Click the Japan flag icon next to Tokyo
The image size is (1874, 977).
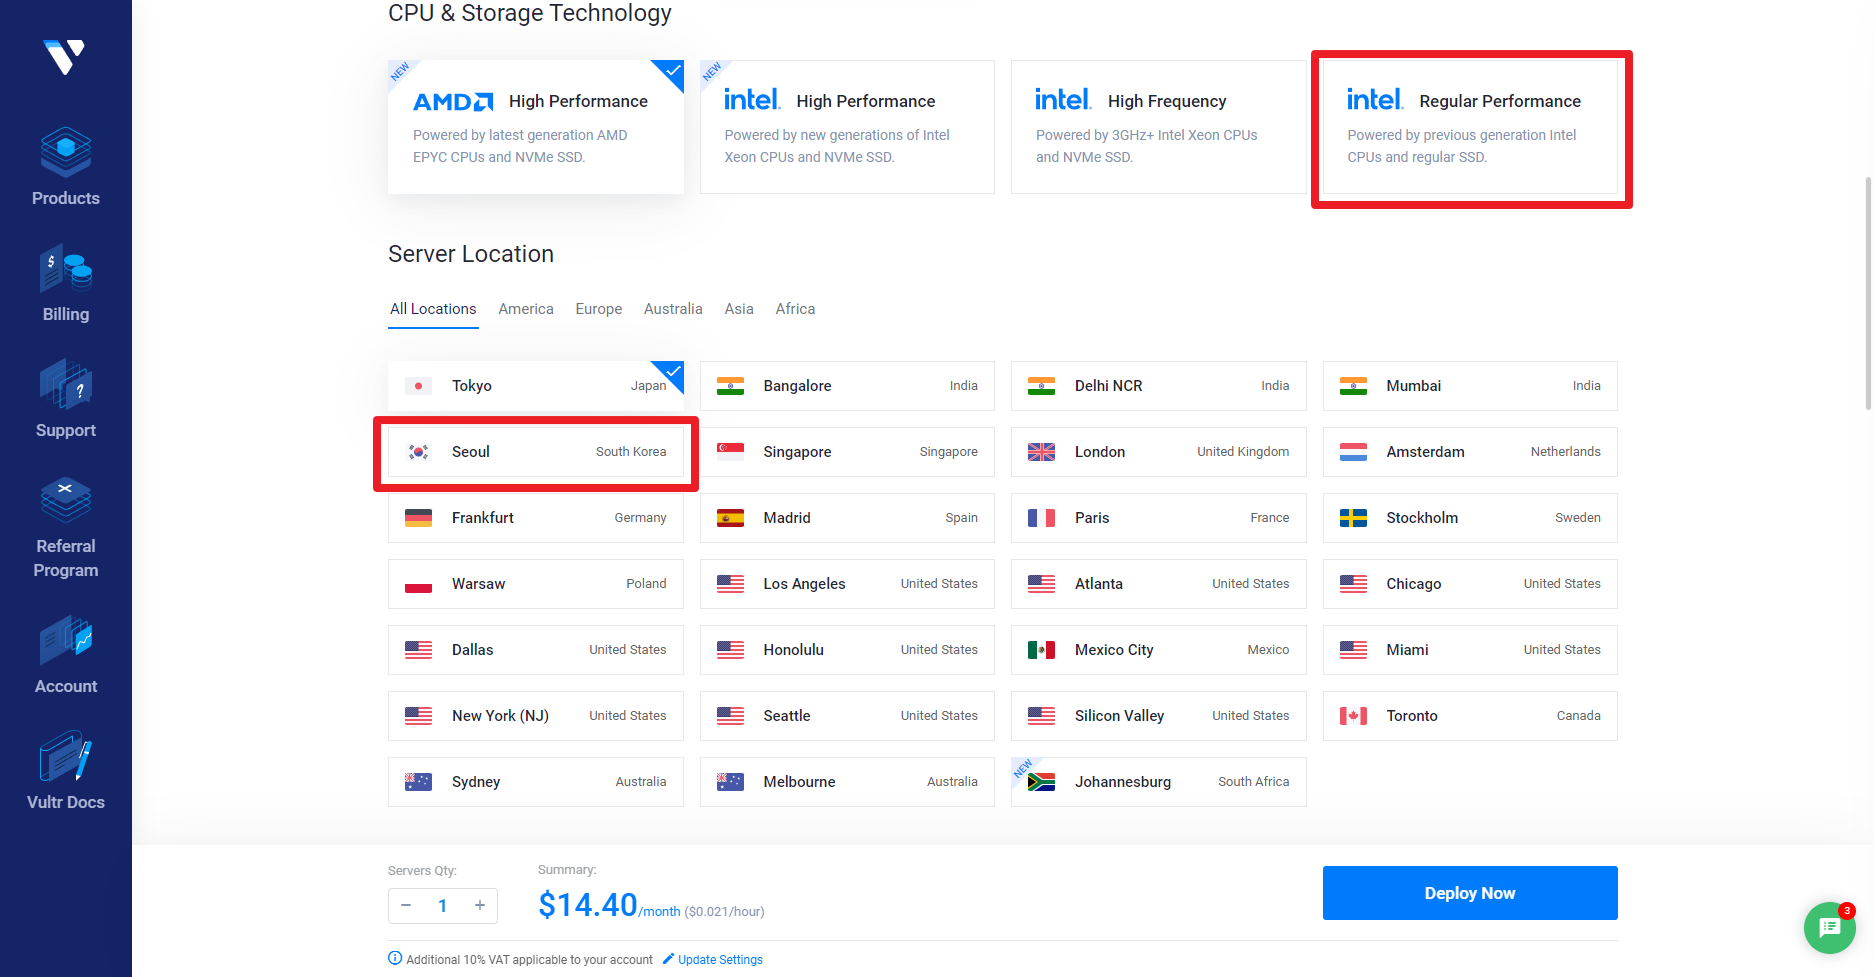pos(418,386)
